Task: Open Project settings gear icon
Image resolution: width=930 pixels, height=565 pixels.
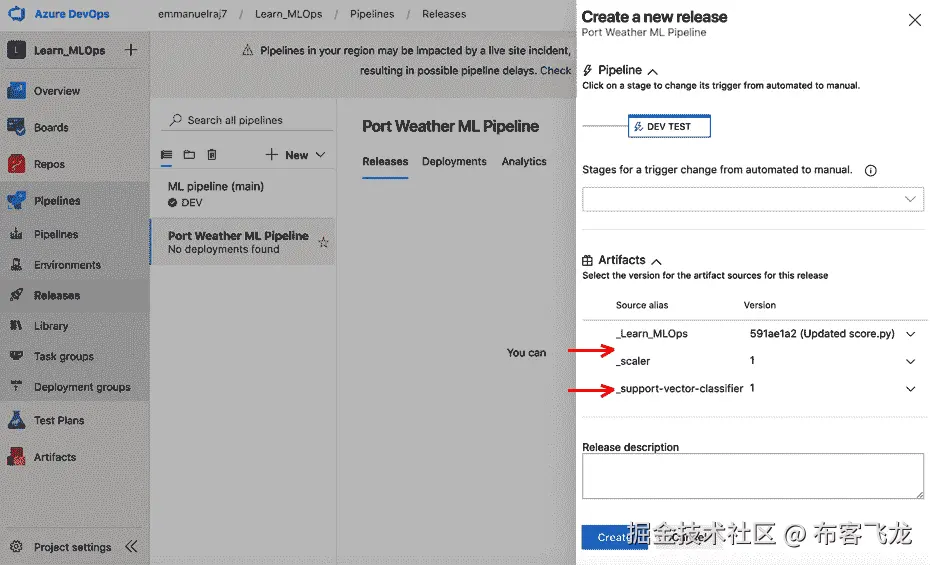Action: tap(17, 547)
